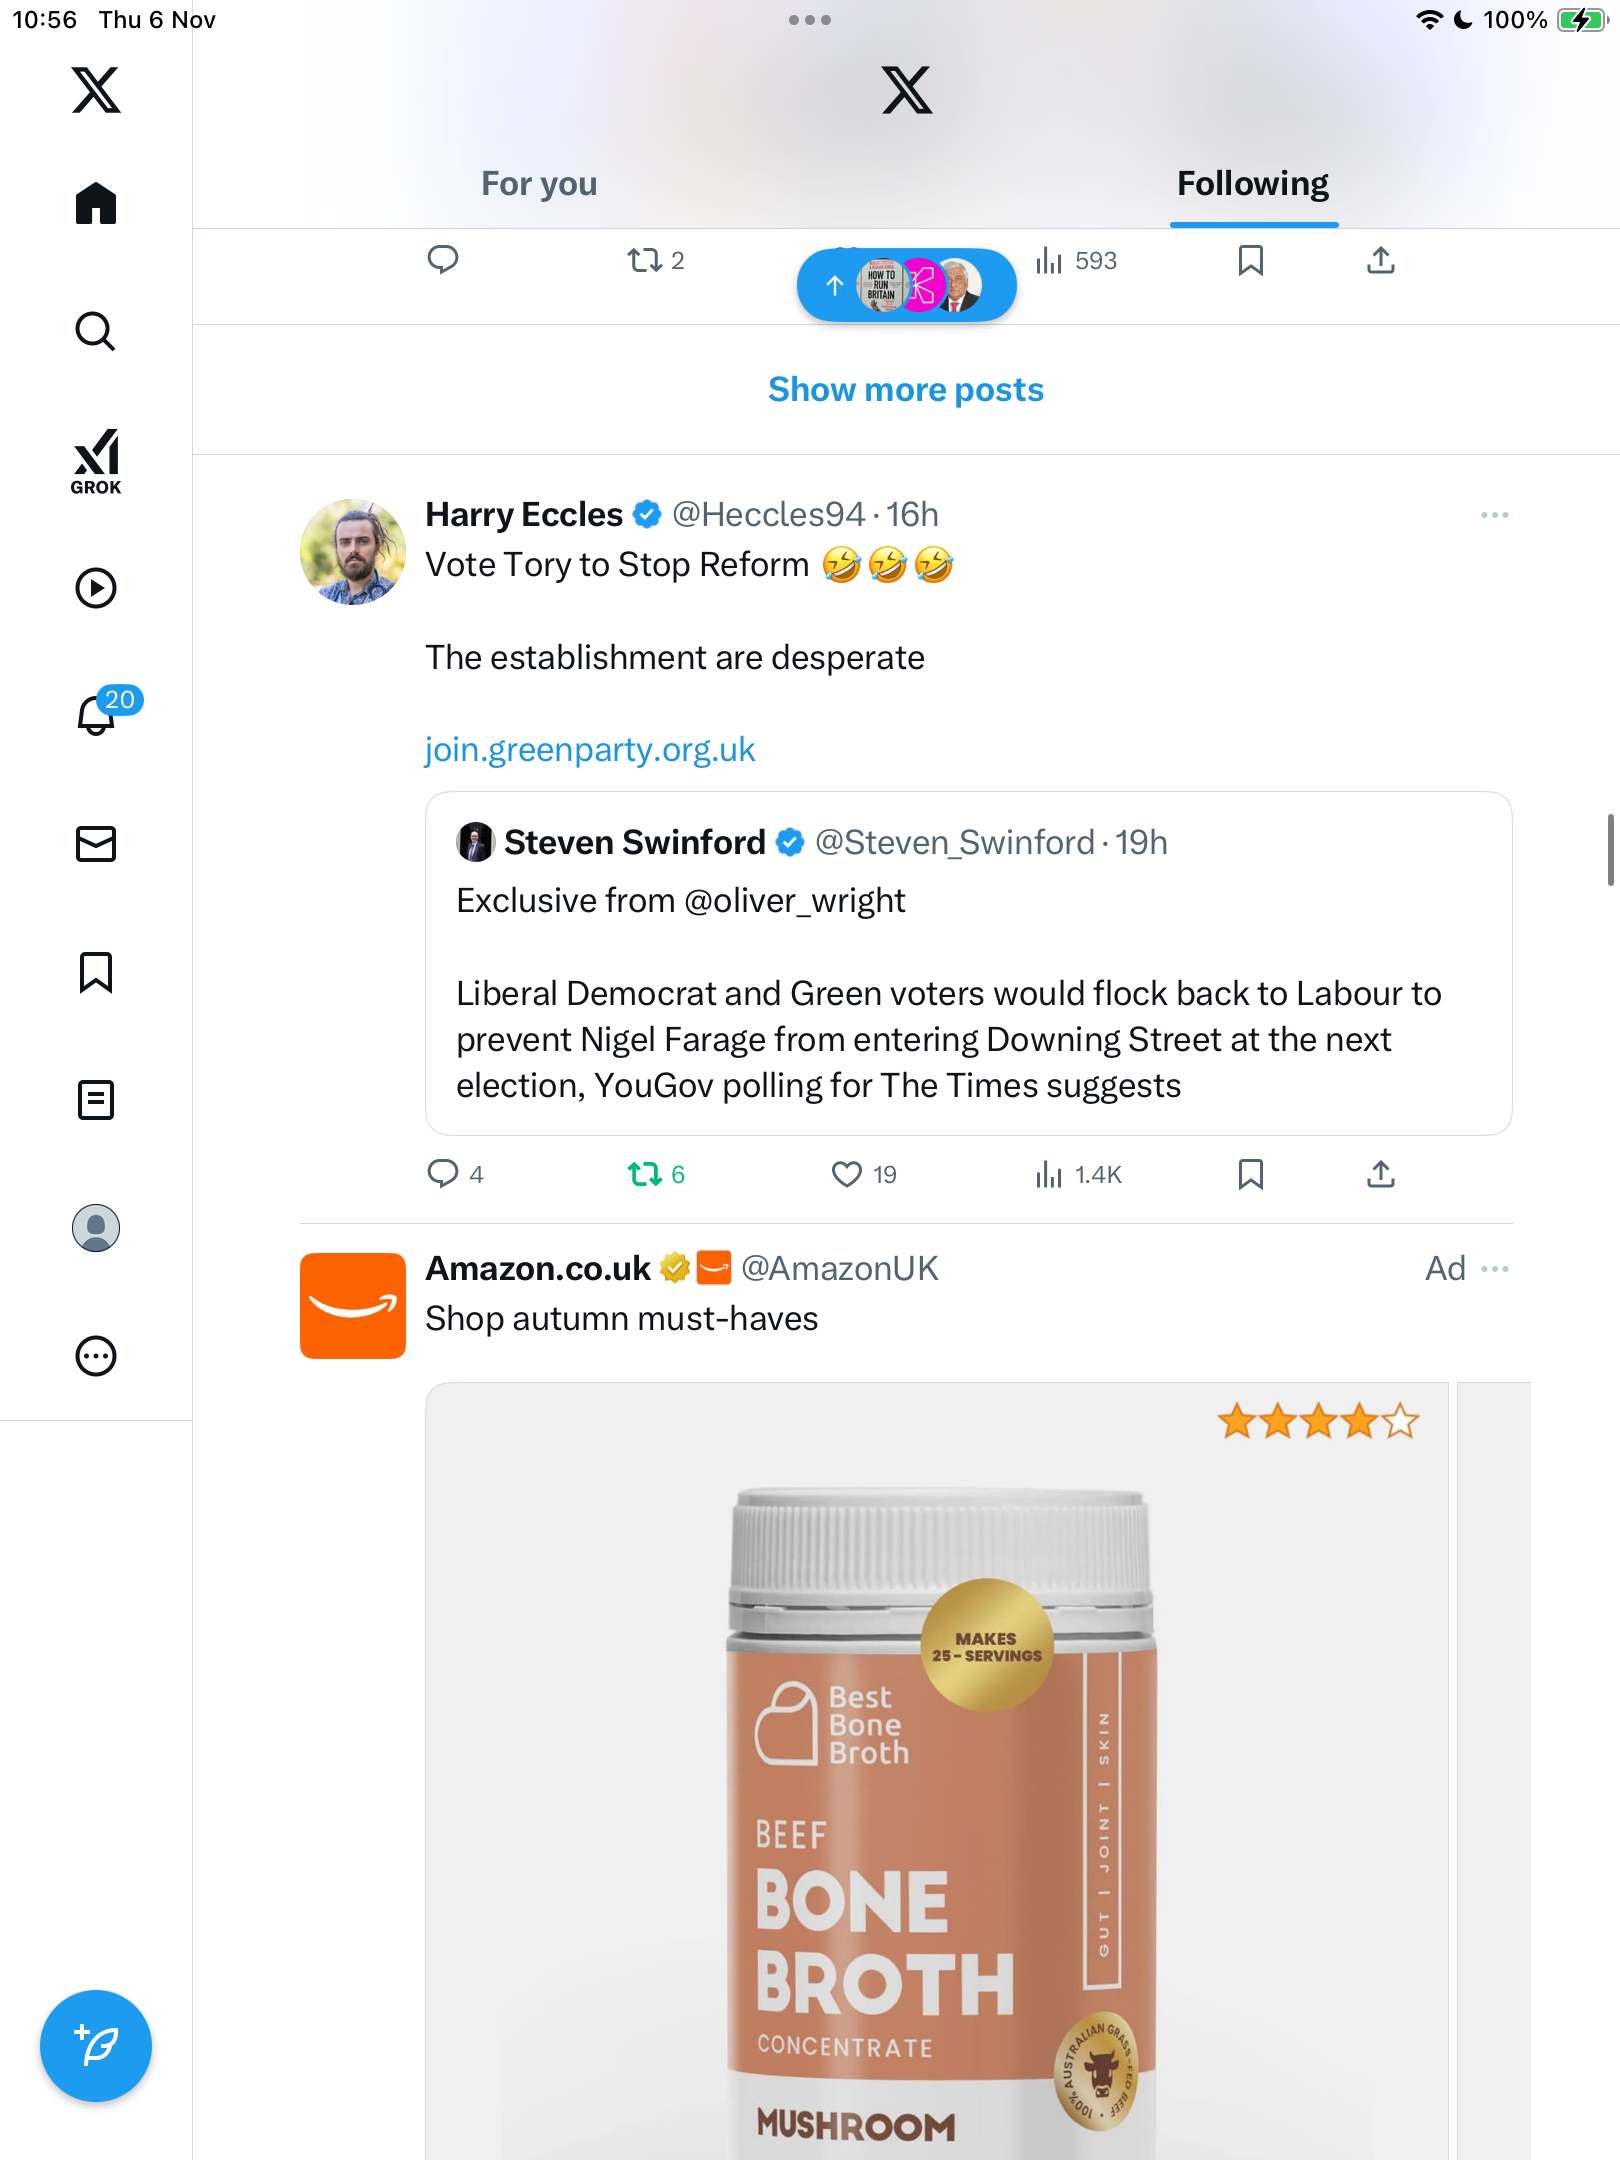Tap the compose new post button
The image size is (1620, 2160).
(96, 2046)
